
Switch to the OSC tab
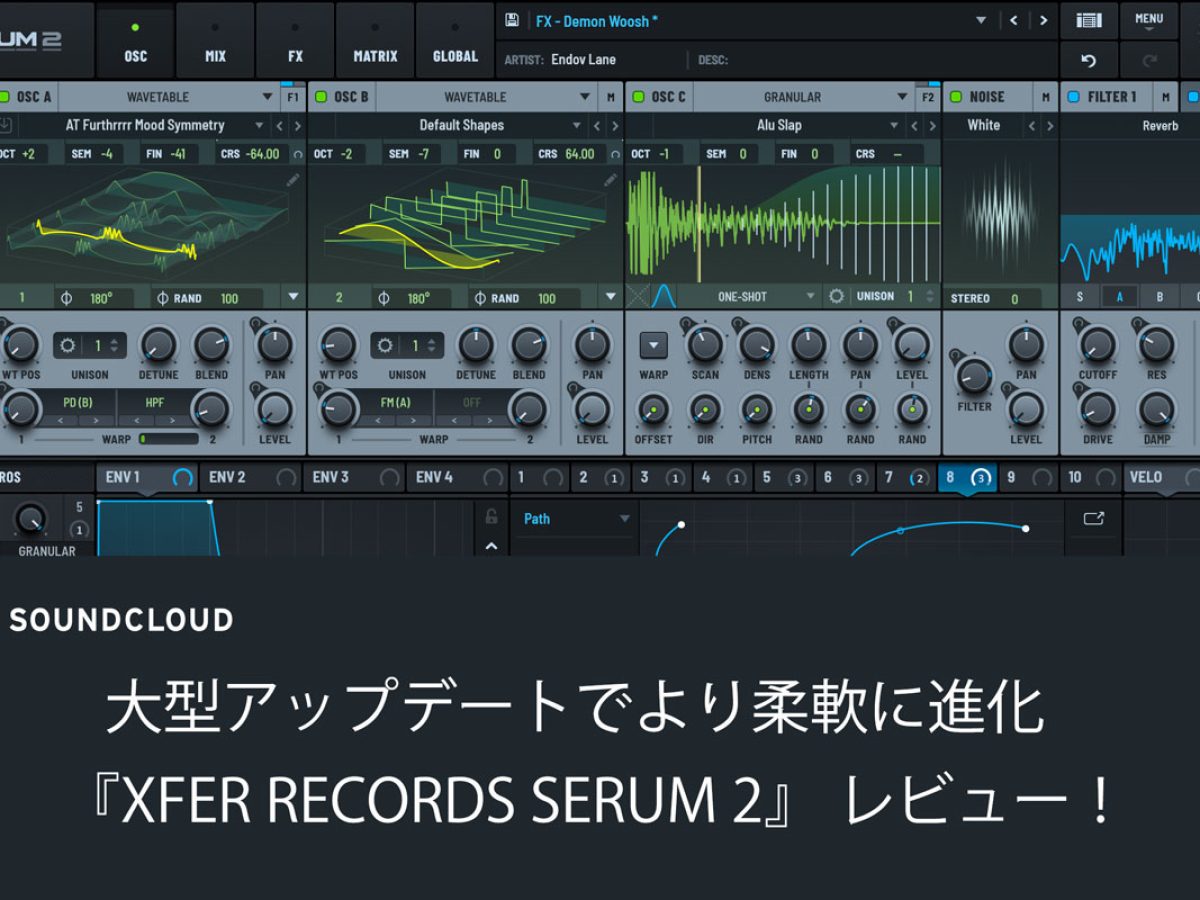pyautogui.click(x=135, y=42)
